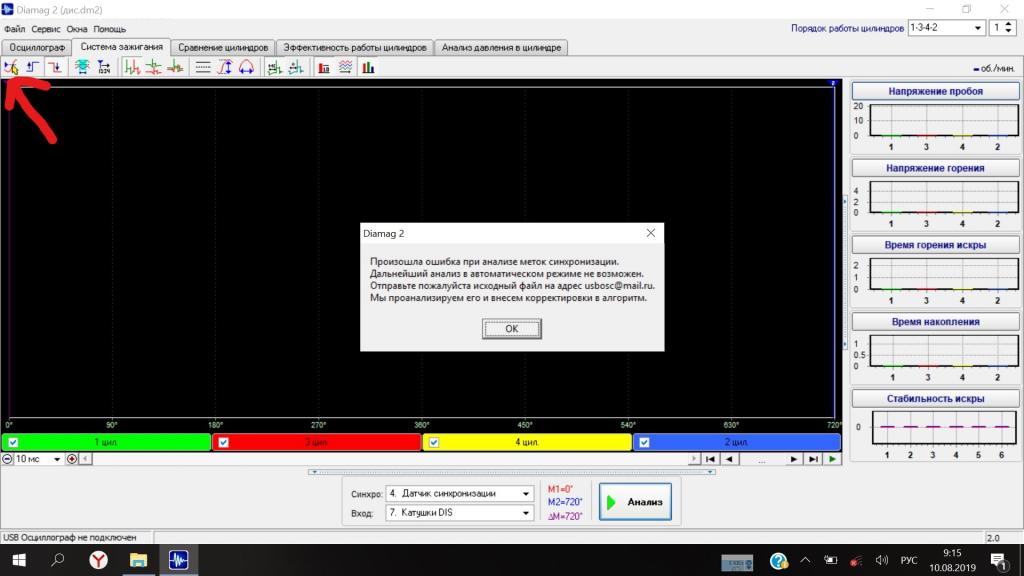The height and width of the screenshot is (576, 1024).
Task: Select the green multi-pulse waveform view icon
Action: point(132,67)
